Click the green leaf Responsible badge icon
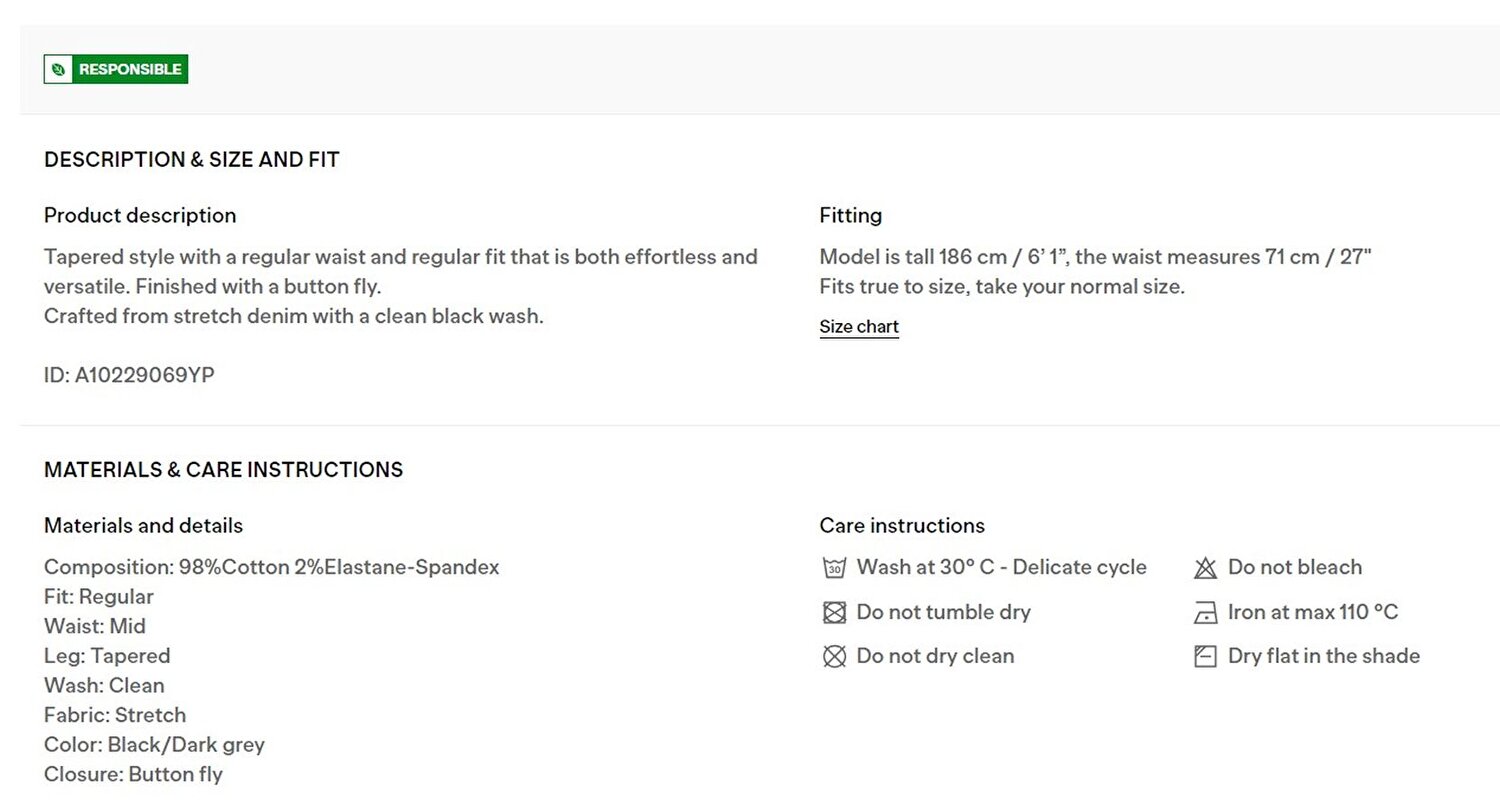 click(58, 69)
